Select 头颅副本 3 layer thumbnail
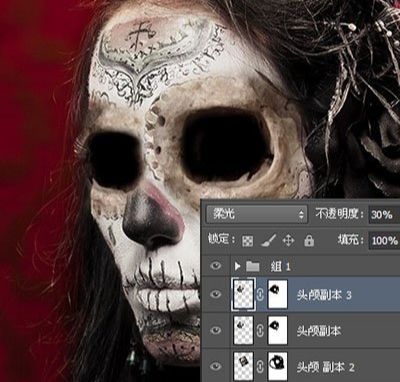The image size is (400, 382). point(243,294)
